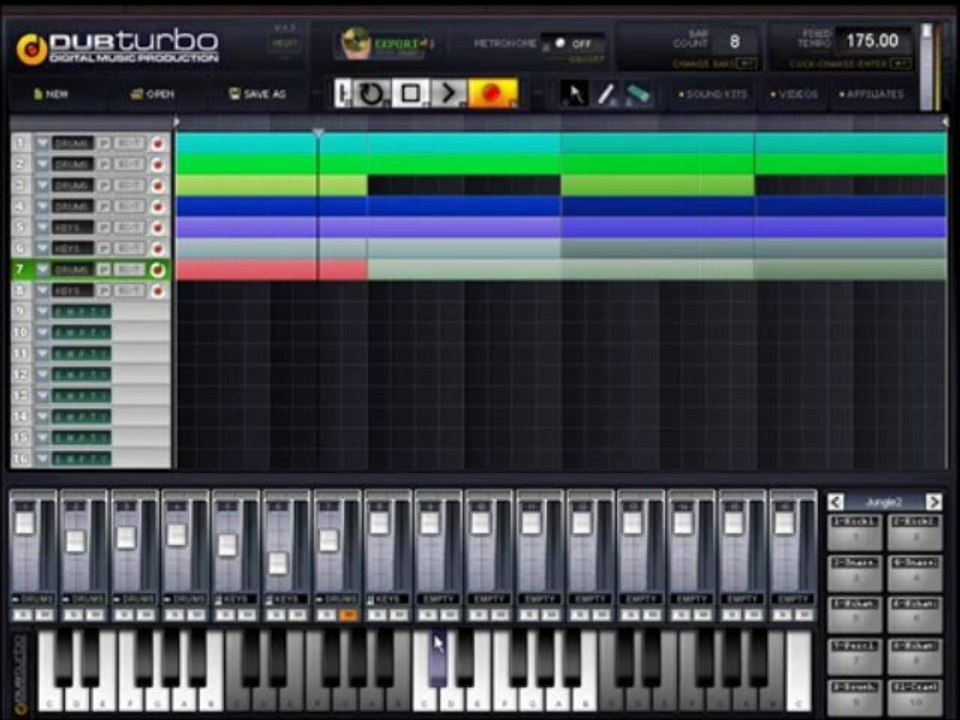Open track 6 dropdown arrow
960x720 pixels.
point(42,249)
